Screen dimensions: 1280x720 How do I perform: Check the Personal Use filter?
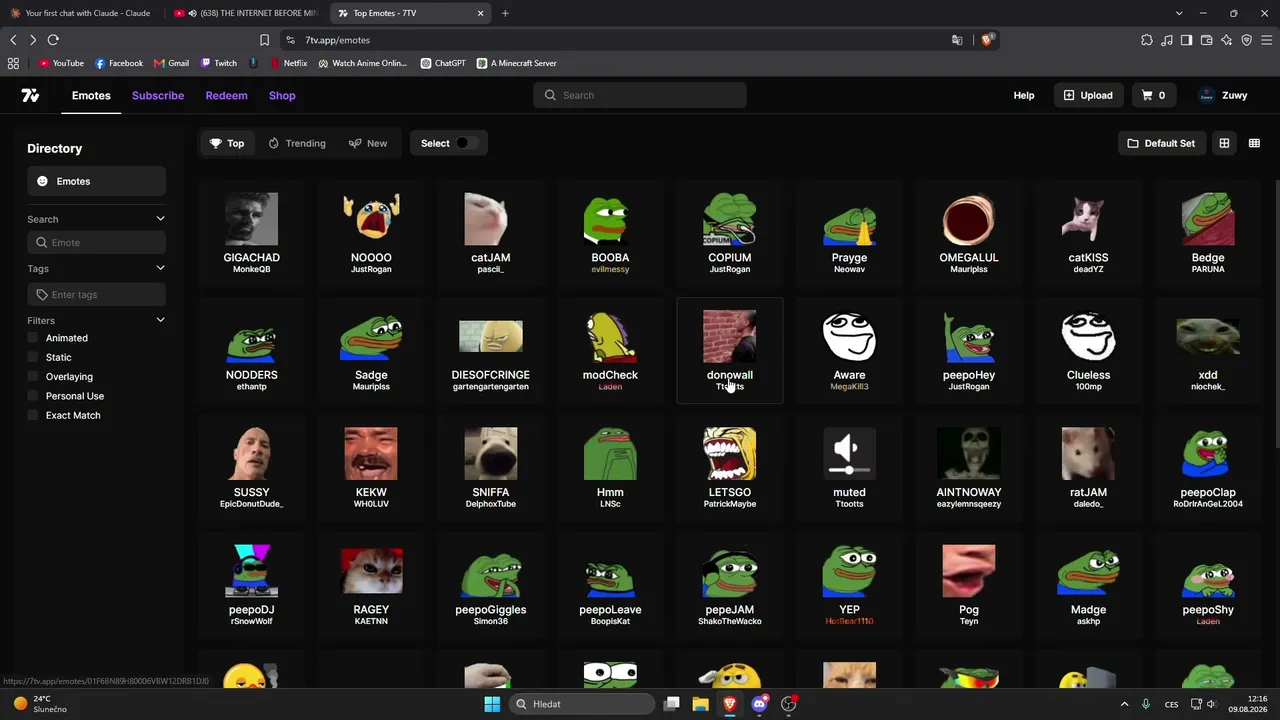click(33, 396)
